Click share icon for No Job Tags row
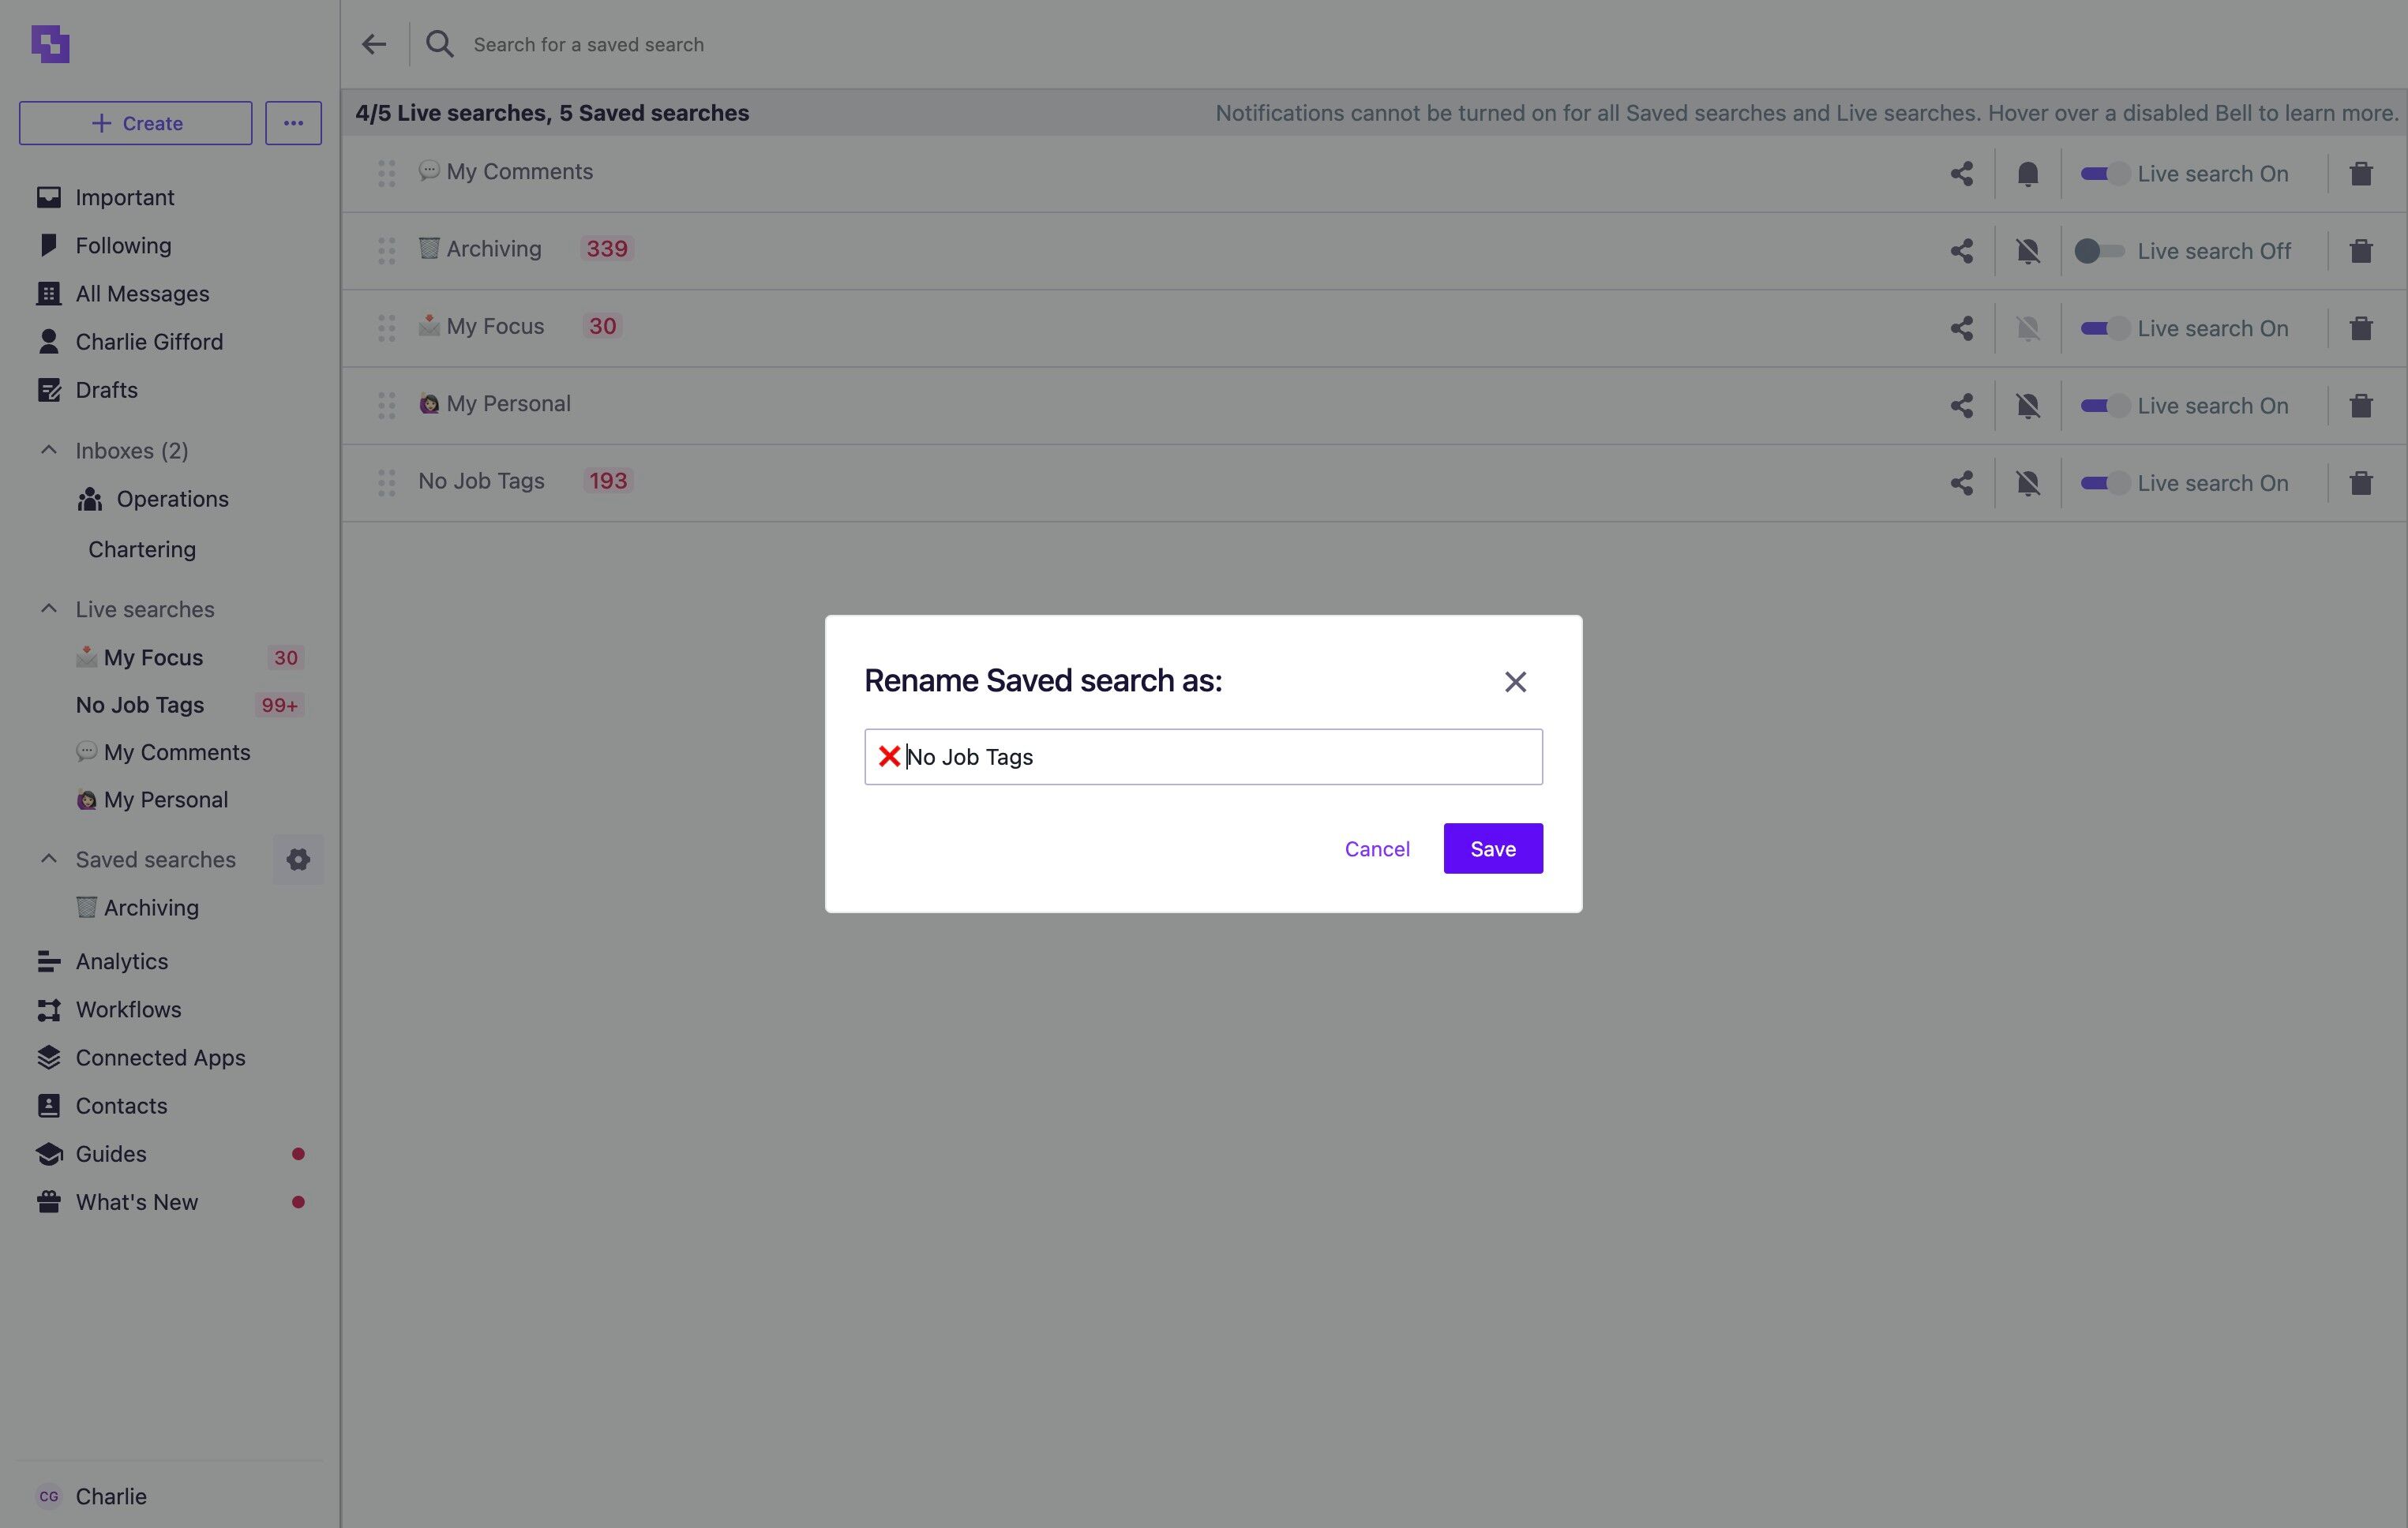This screenshot has width=2408, height=1528. click(1961, 483)
